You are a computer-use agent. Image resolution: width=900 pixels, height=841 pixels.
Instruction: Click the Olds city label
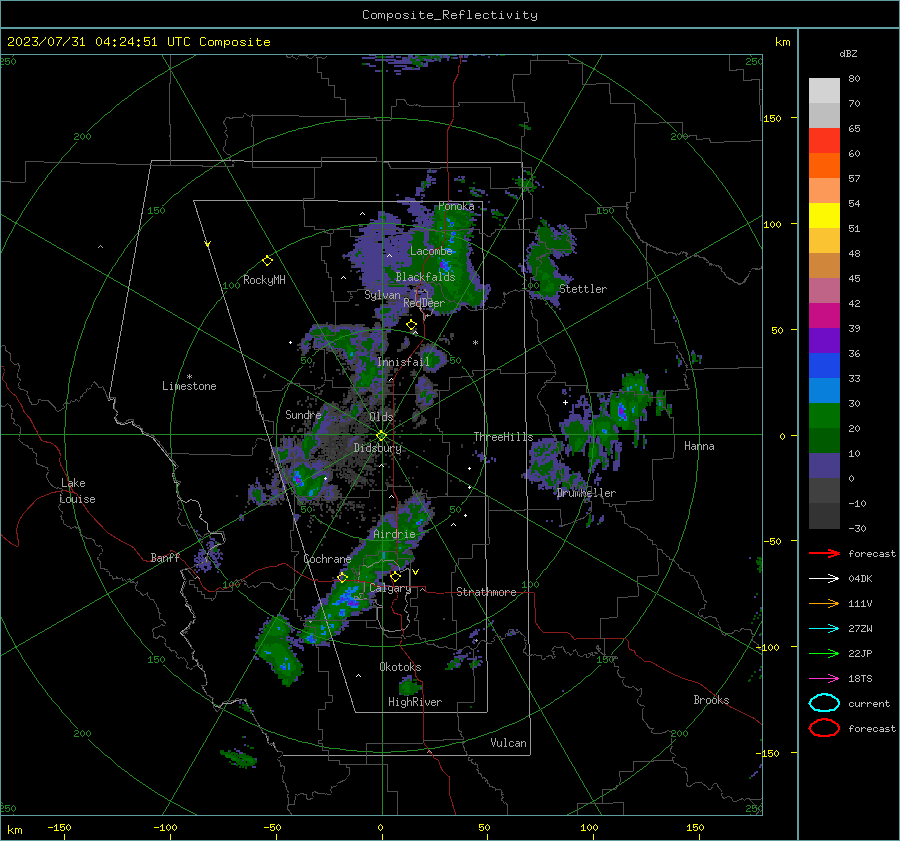coord(381,417)
